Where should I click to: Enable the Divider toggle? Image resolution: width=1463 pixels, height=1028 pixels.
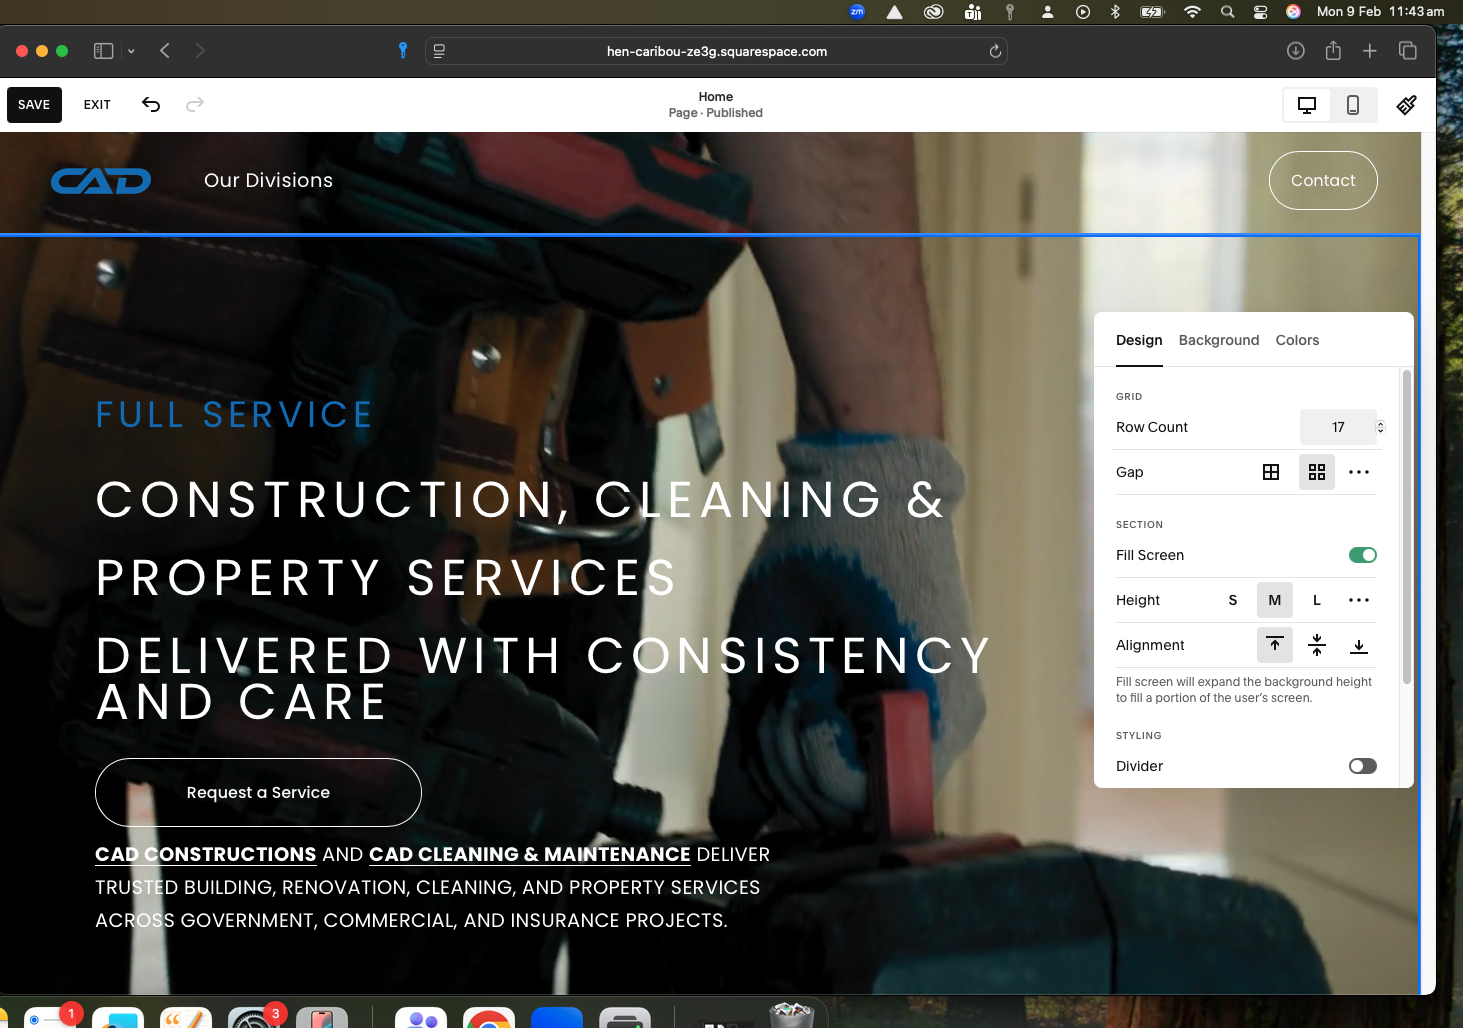(1362, 766)
